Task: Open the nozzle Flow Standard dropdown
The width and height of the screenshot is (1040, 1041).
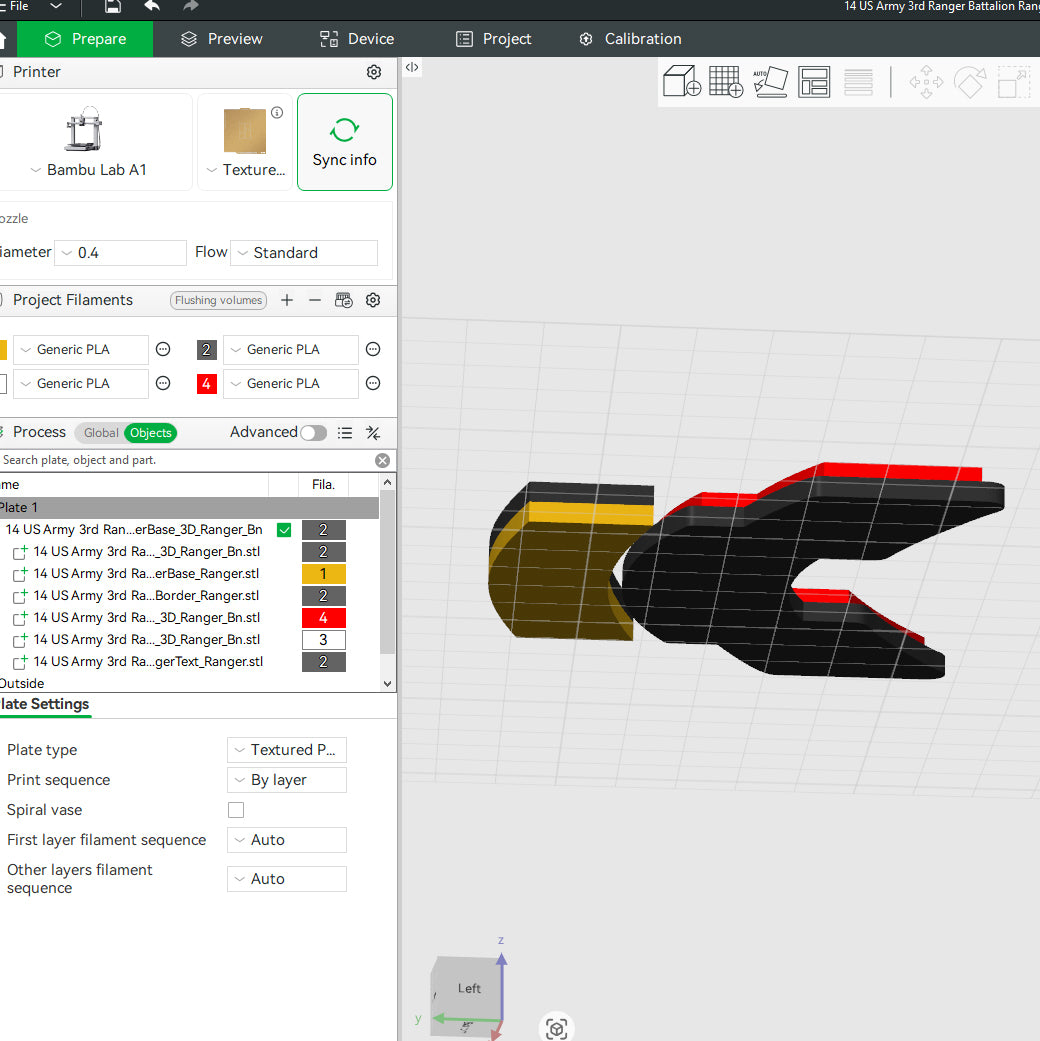Action: 304,253
